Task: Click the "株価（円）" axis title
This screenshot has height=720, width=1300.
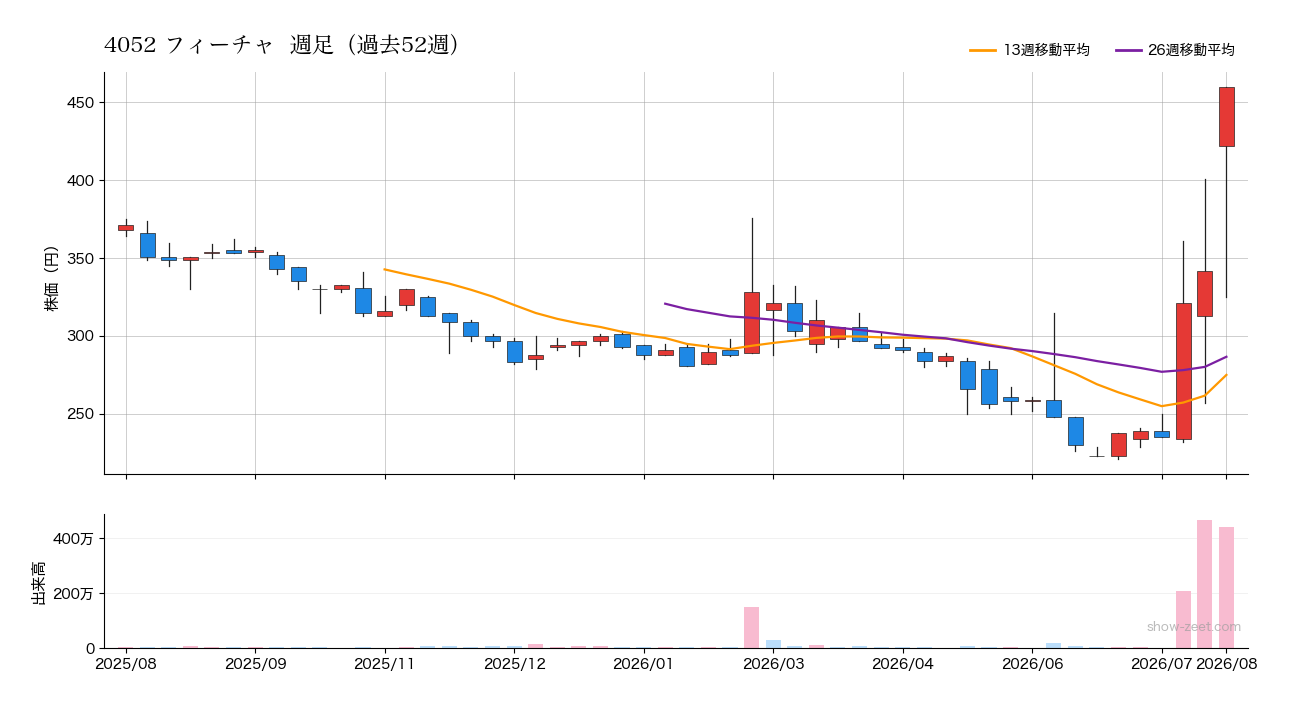Action: tap(52, 278)
